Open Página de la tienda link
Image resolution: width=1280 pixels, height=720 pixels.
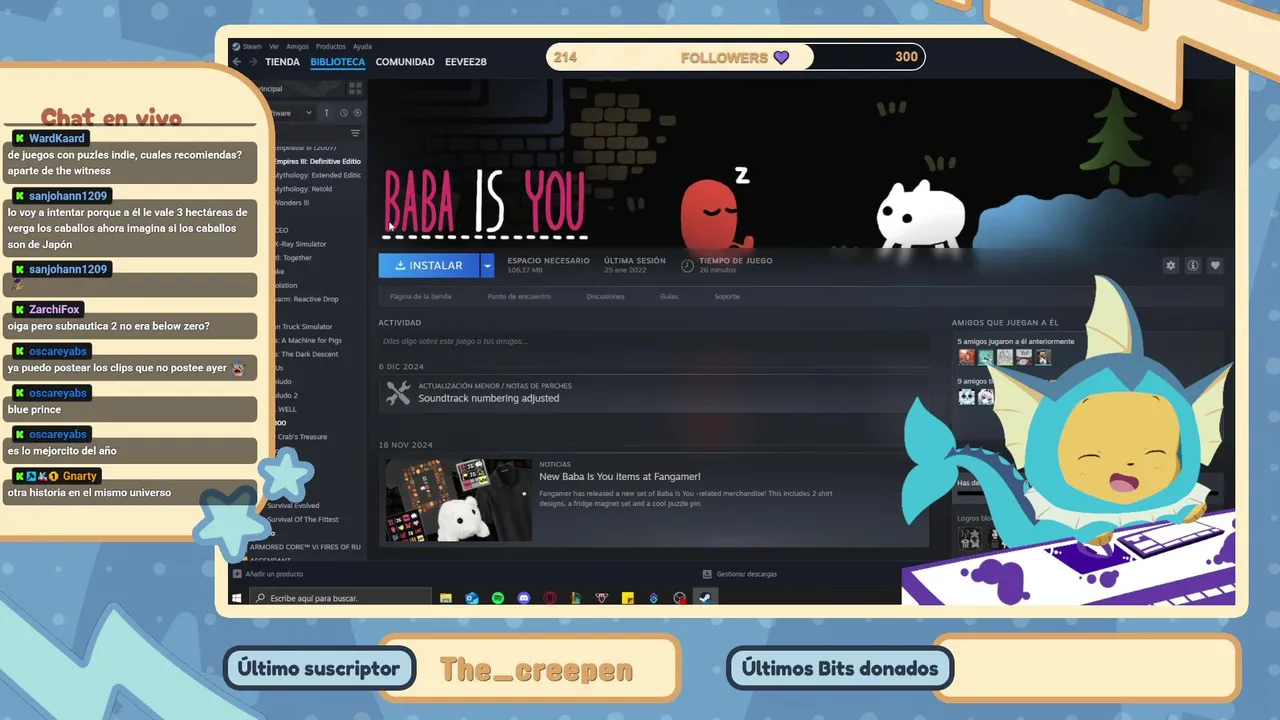[x=420, y=296]
